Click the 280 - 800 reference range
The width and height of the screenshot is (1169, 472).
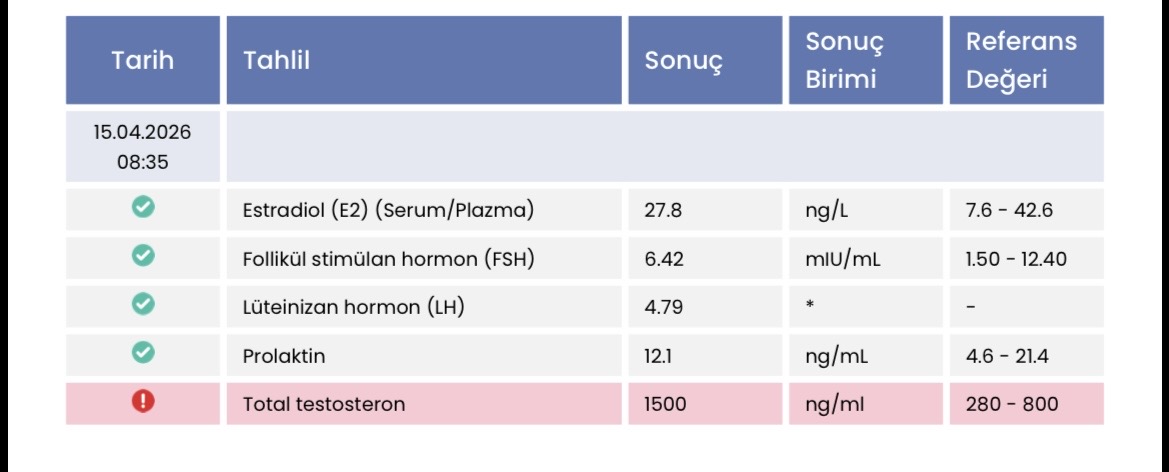[x=1012, y=404]
